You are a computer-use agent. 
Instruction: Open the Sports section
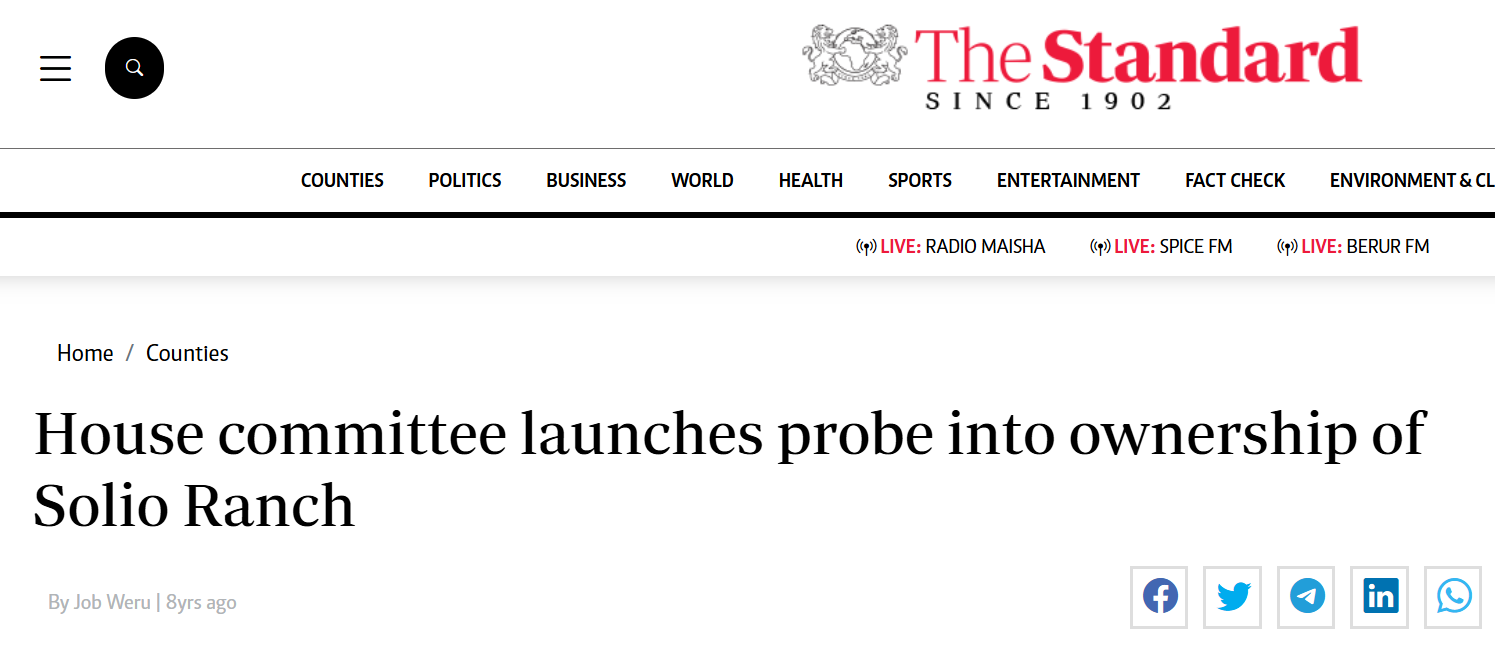pos(920,180)
